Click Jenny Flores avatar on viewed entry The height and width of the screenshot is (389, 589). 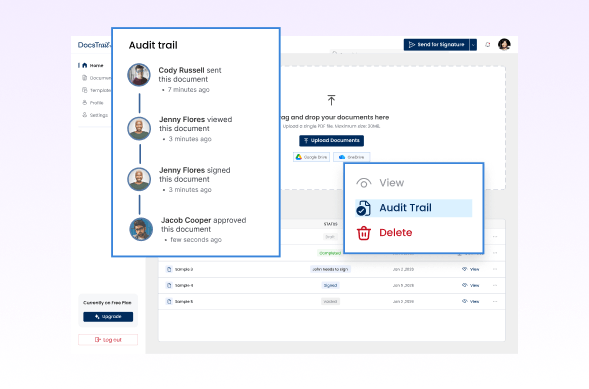pyautogui.click(x=139, y=128)
